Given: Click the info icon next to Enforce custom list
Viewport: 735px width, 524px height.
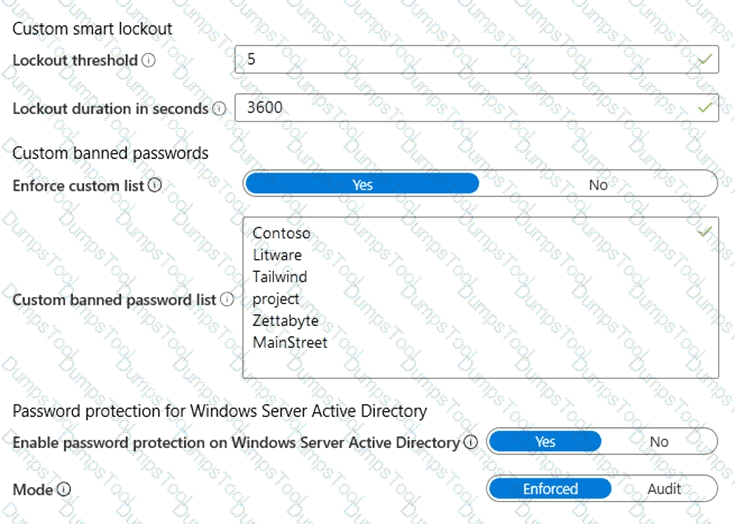Looking at the screenshot, I should 154,185.
